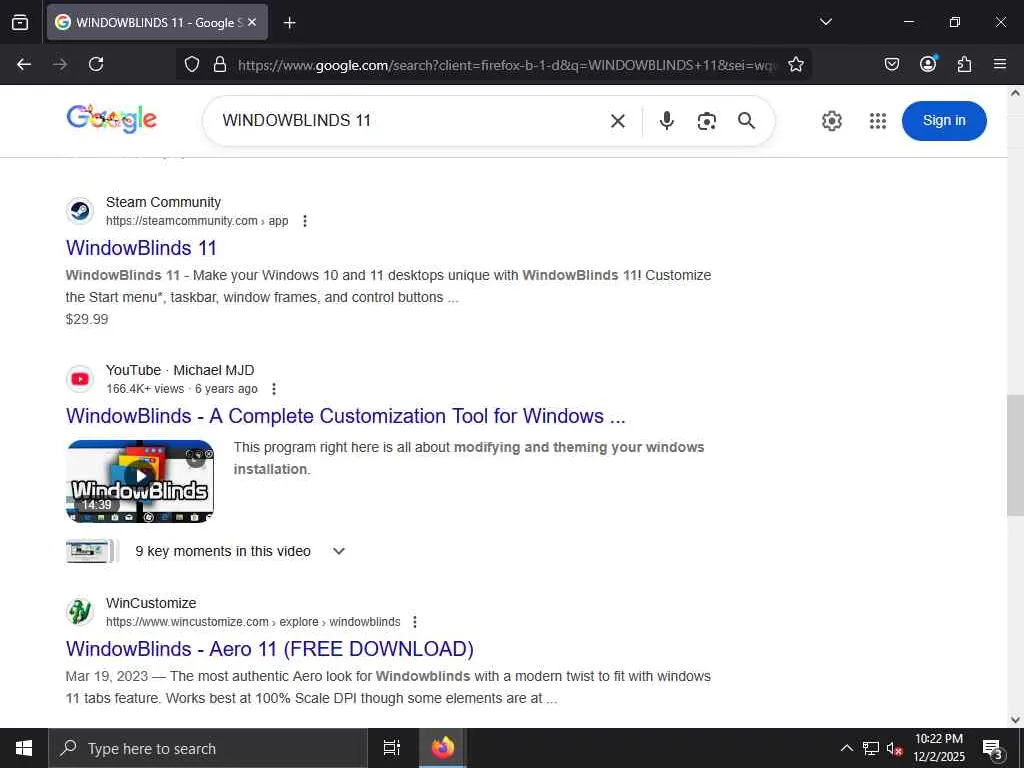Open the extensions puzzle icon

(964, 64)
